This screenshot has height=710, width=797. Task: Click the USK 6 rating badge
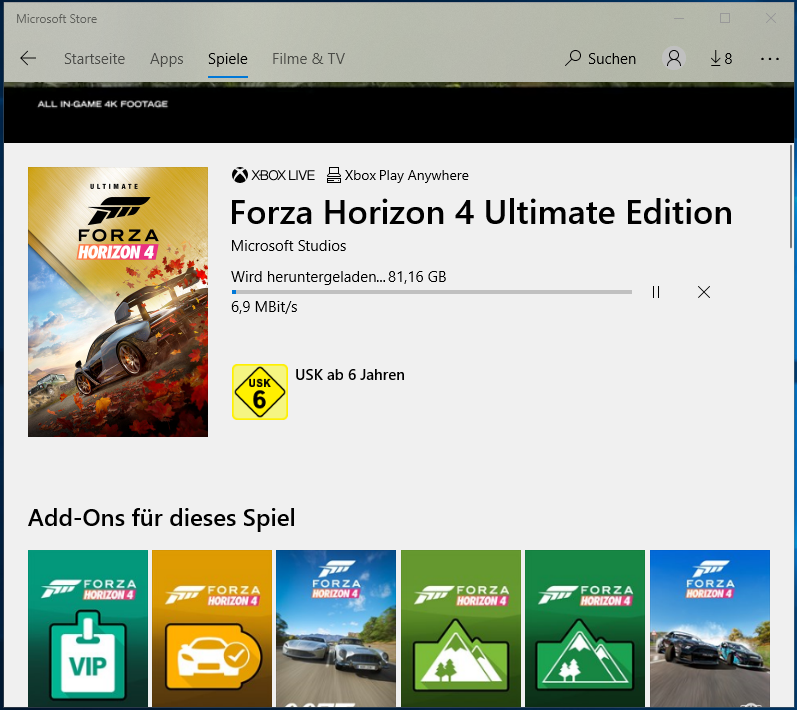click(260, 392)
